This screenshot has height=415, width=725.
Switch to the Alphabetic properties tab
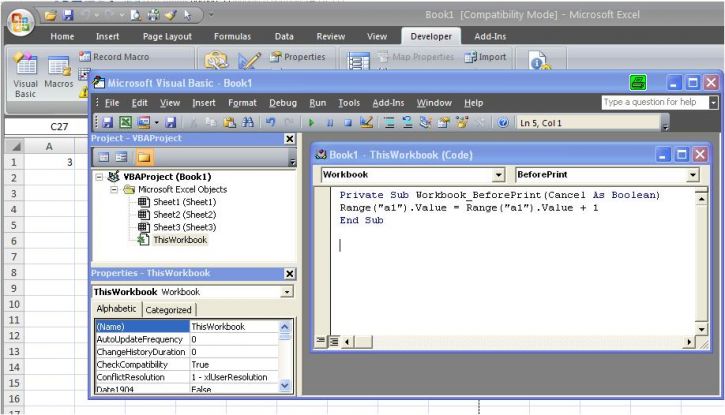[x=117, y=309]
